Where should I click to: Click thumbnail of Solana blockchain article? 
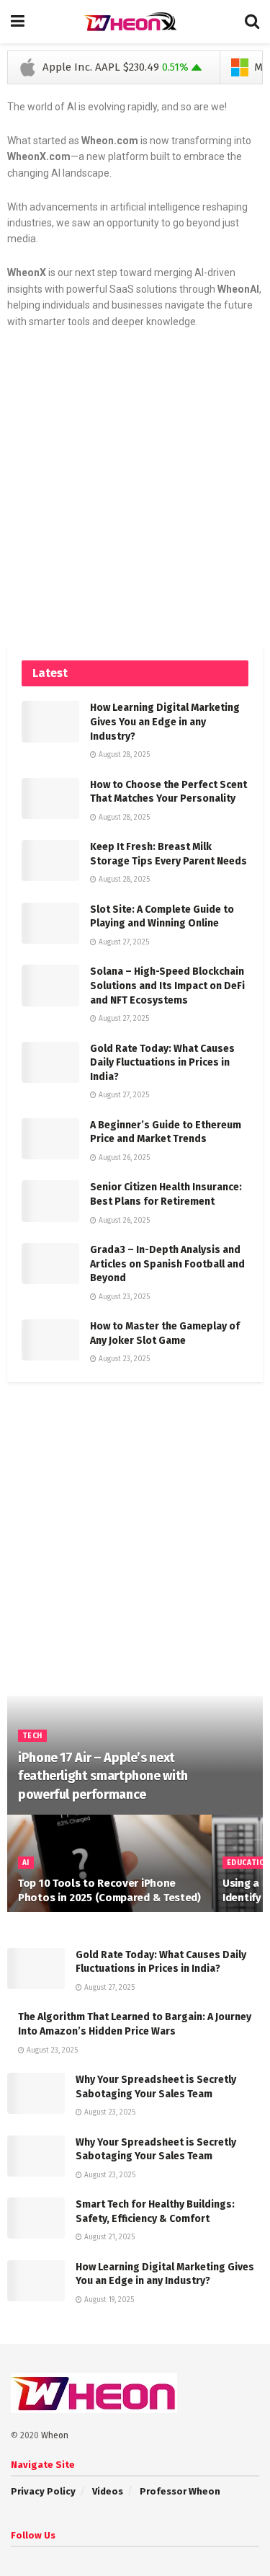coord(50,985)
